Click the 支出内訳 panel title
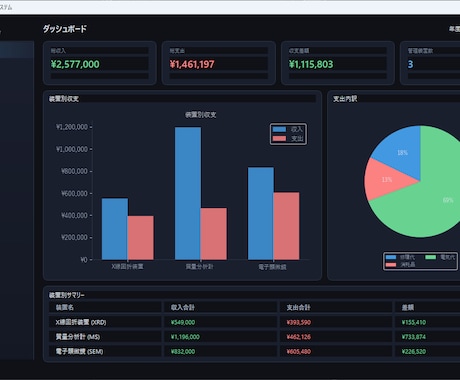The height and width of the screenshot is (380, 460). (x=345, y=99)
